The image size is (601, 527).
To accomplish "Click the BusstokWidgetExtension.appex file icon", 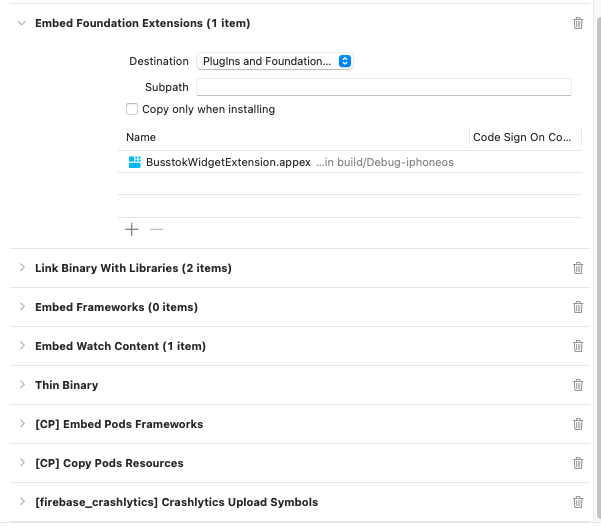I will pyautogui.click(x=135, y=162).
